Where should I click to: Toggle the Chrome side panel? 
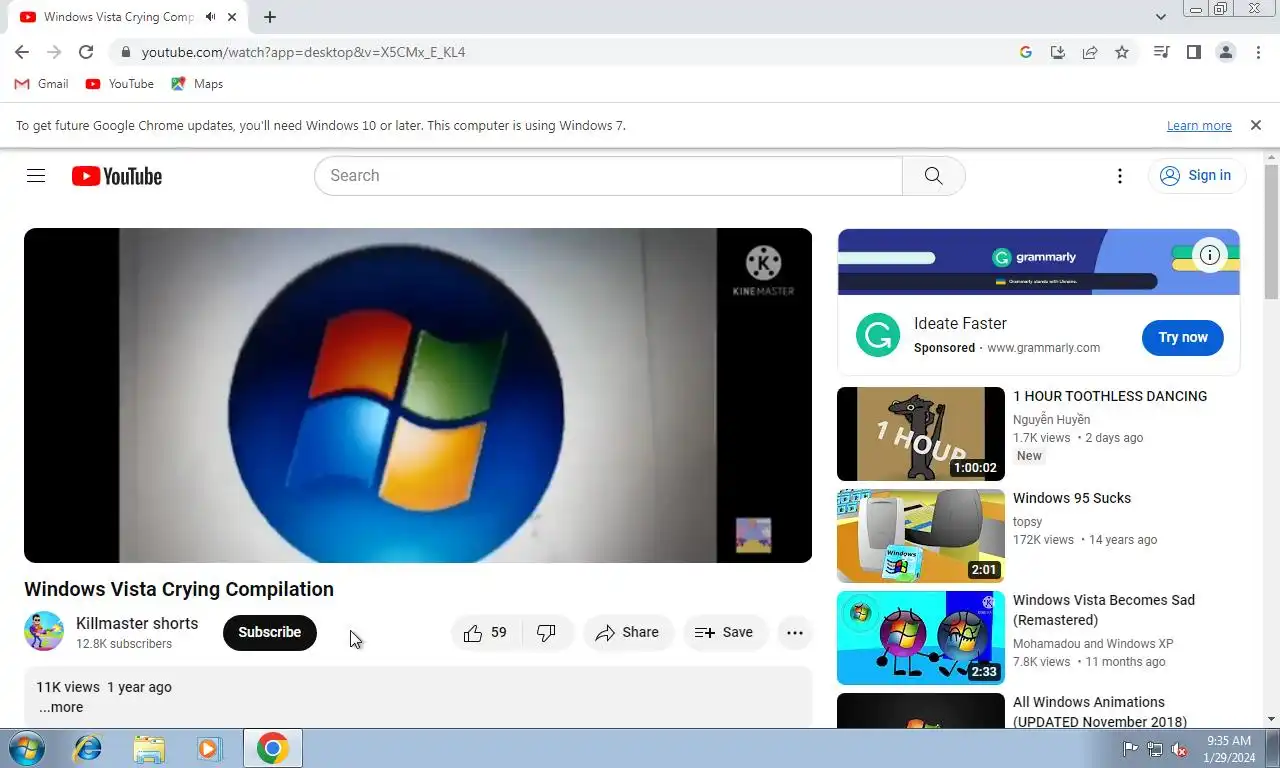(x=1193, y=52)
